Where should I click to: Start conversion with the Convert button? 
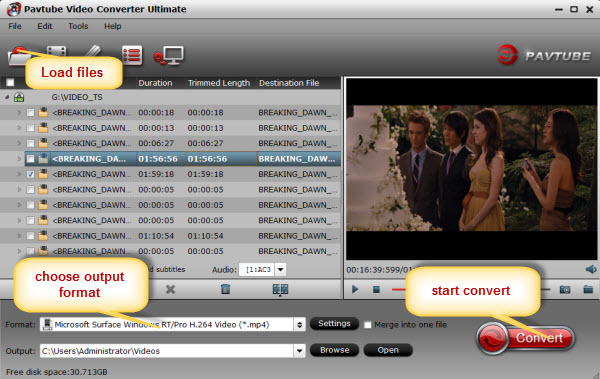525,338
